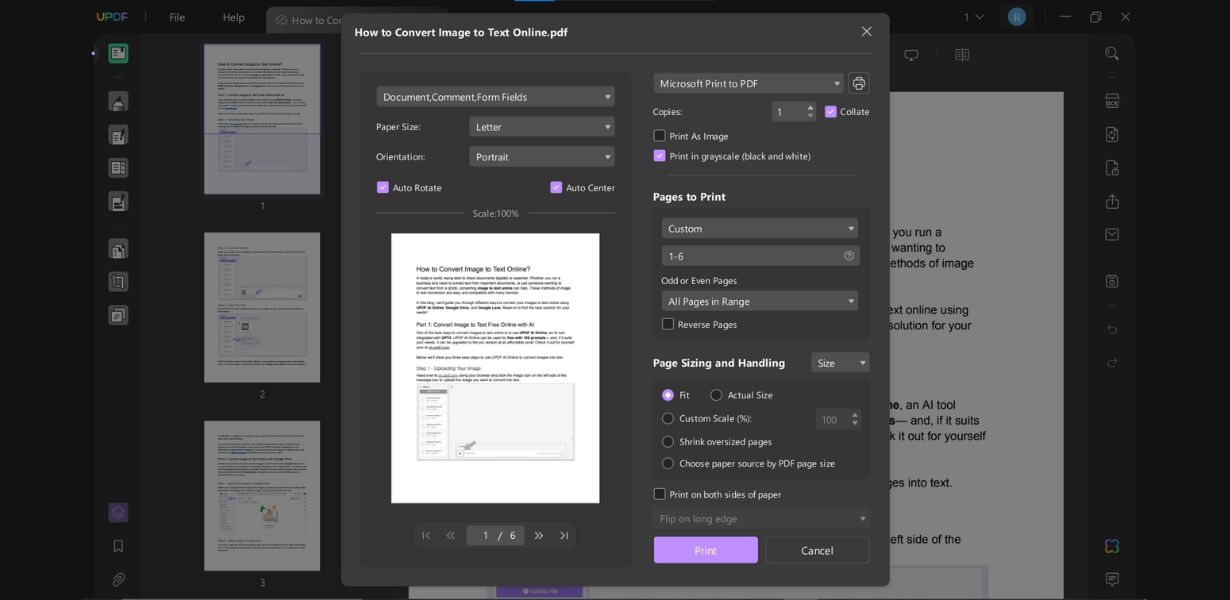Open the bookmarks panel in left sidebar
1230x600 pixels.
118,545
